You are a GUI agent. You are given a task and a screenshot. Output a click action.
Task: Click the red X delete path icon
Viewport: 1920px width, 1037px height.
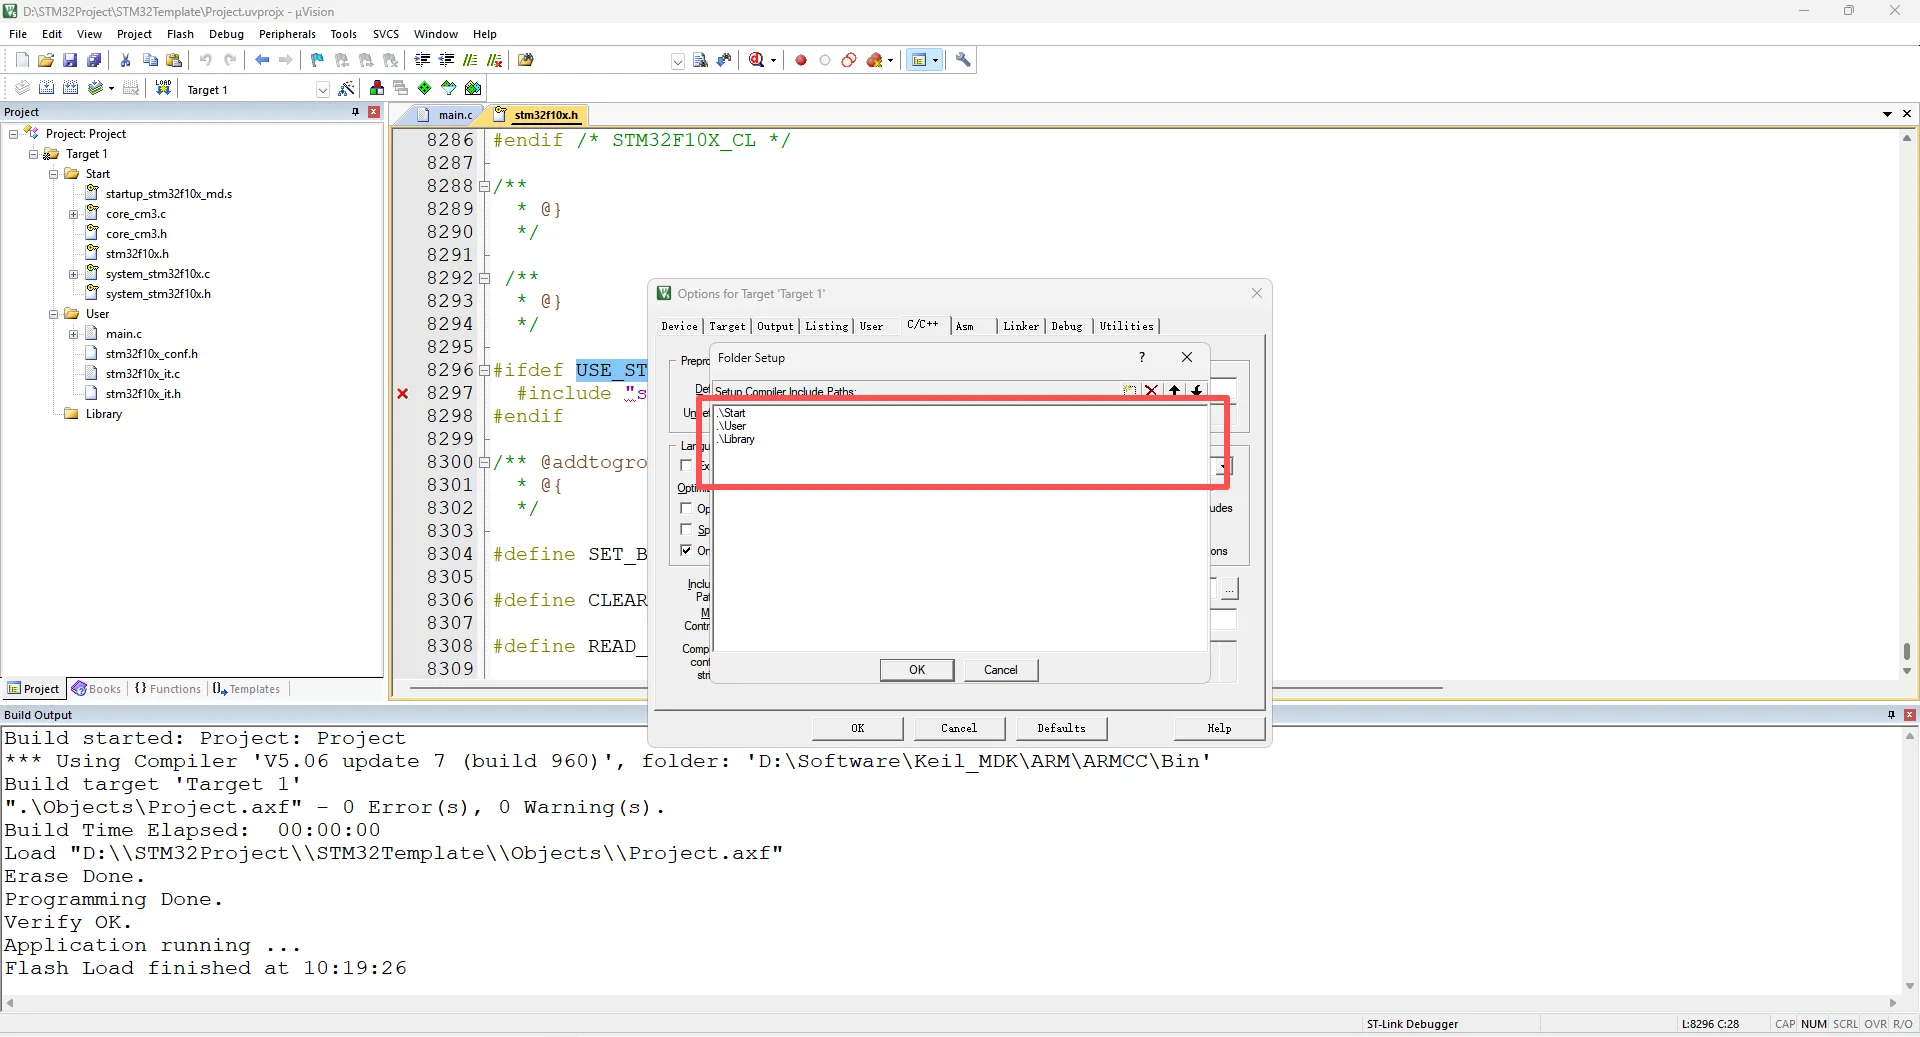pyautogui.click(x=1151, y=391)
